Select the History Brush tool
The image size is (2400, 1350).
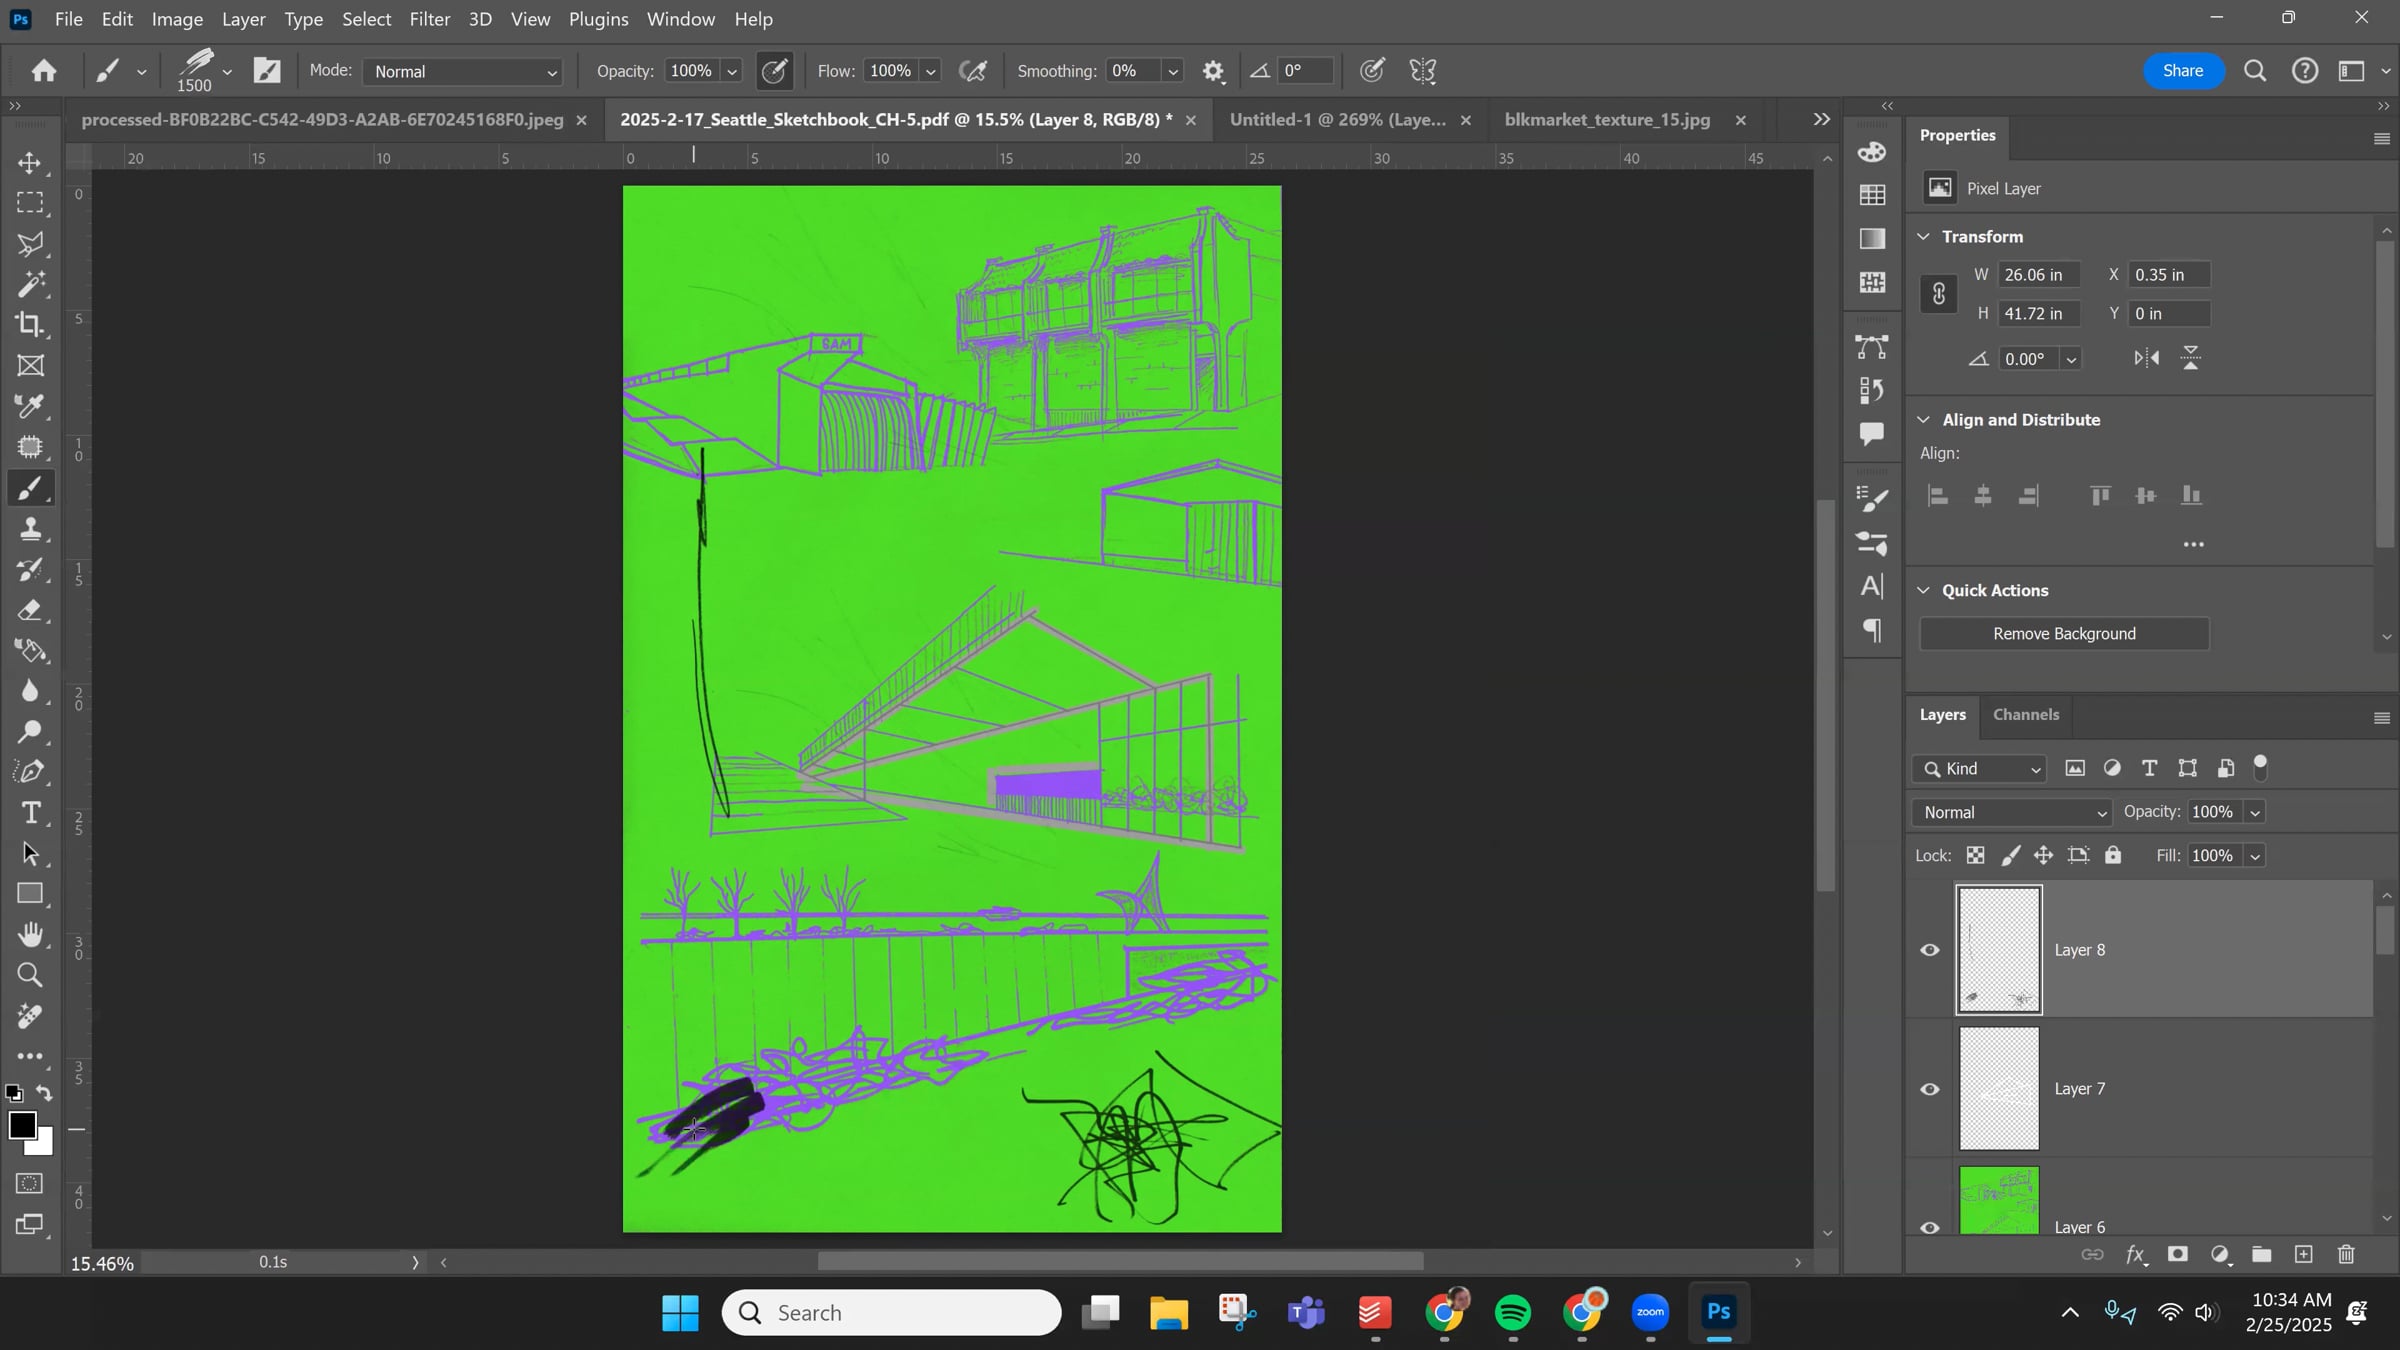pos(30,570)
